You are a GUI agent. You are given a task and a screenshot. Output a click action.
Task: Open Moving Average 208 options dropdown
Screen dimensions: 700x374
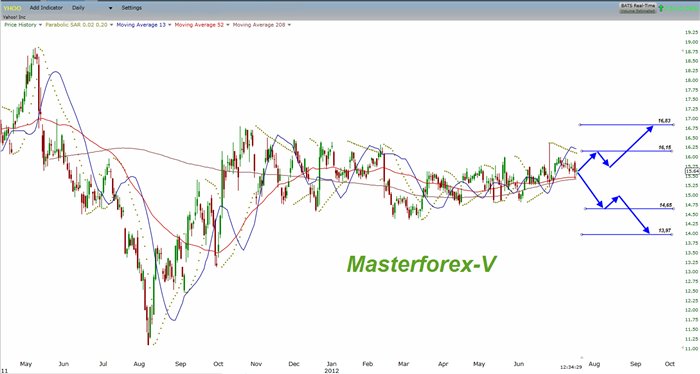pyautogui.click(x=262, y=25)
